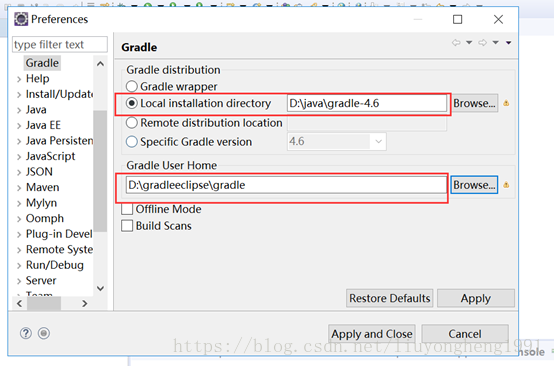
Task: Click the back navigation arrow icon
Action: 456,43
